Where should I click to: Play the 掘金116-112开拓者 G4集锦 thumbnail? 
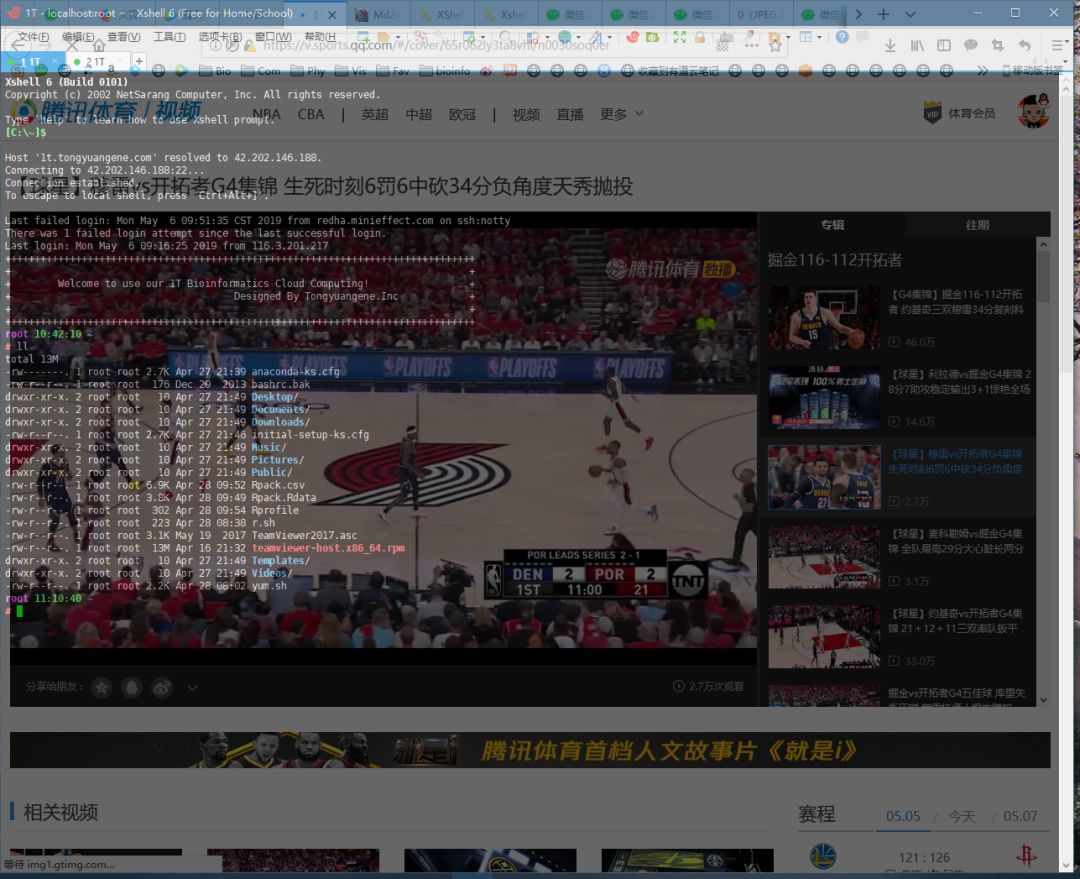(824, 318)
